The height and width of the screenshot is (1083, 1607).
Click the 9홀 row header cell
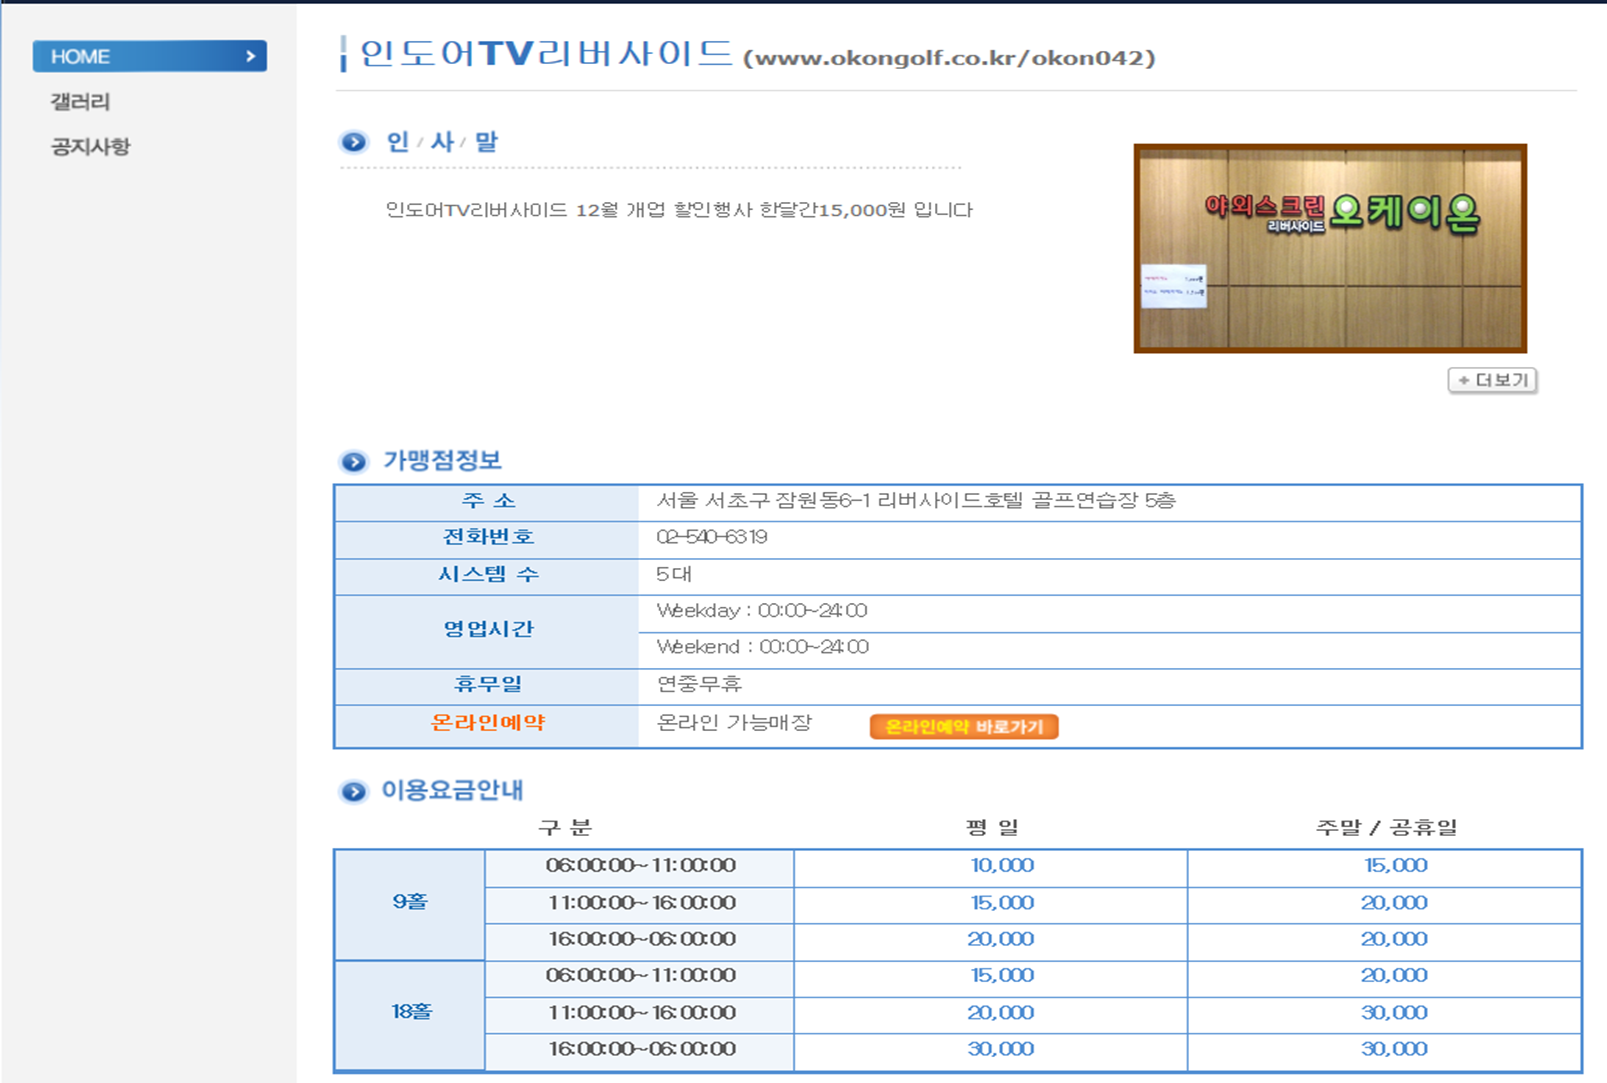(x=410, y=902)
